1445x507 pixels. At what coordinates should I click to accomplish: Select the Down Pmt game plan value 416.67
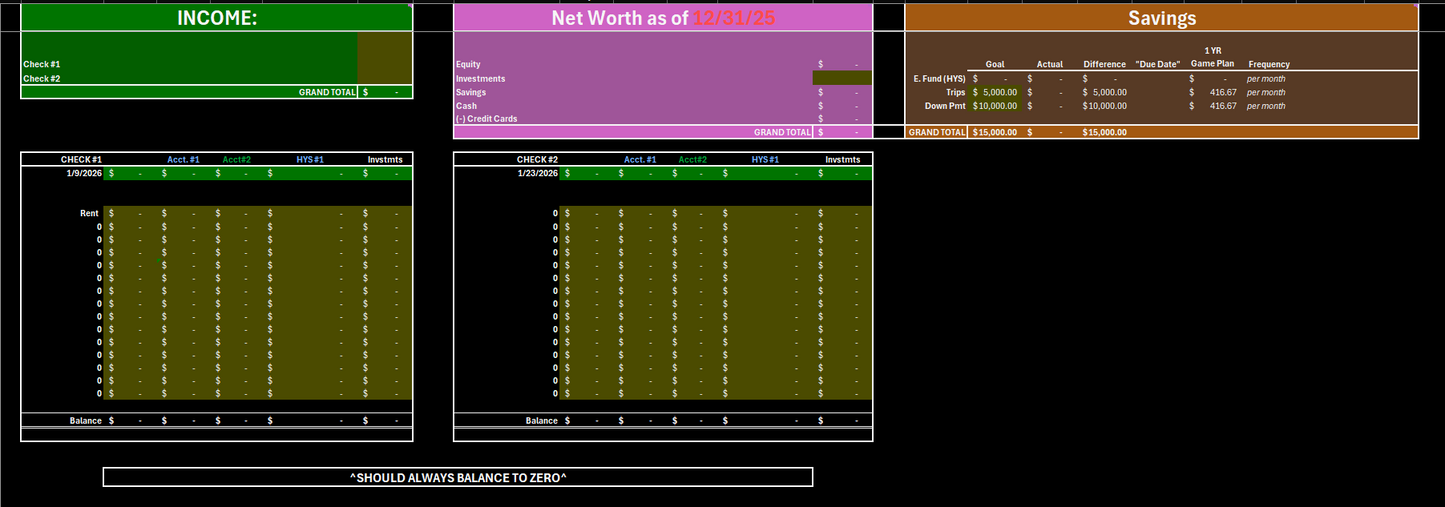1223,105
